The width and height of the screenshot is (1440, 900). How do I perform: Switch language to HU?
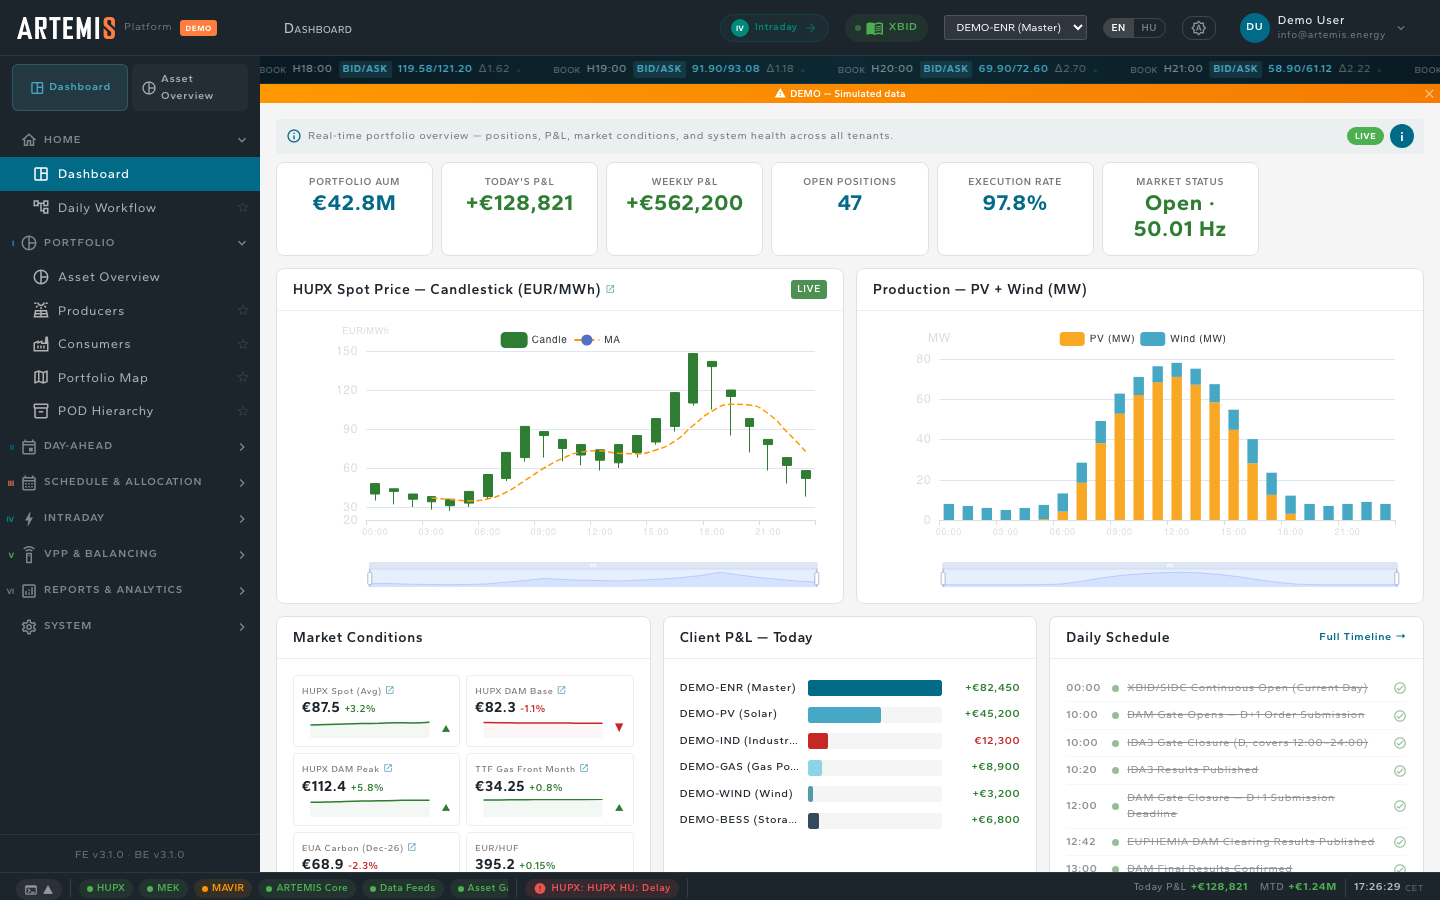click(x=1148, y=28)
